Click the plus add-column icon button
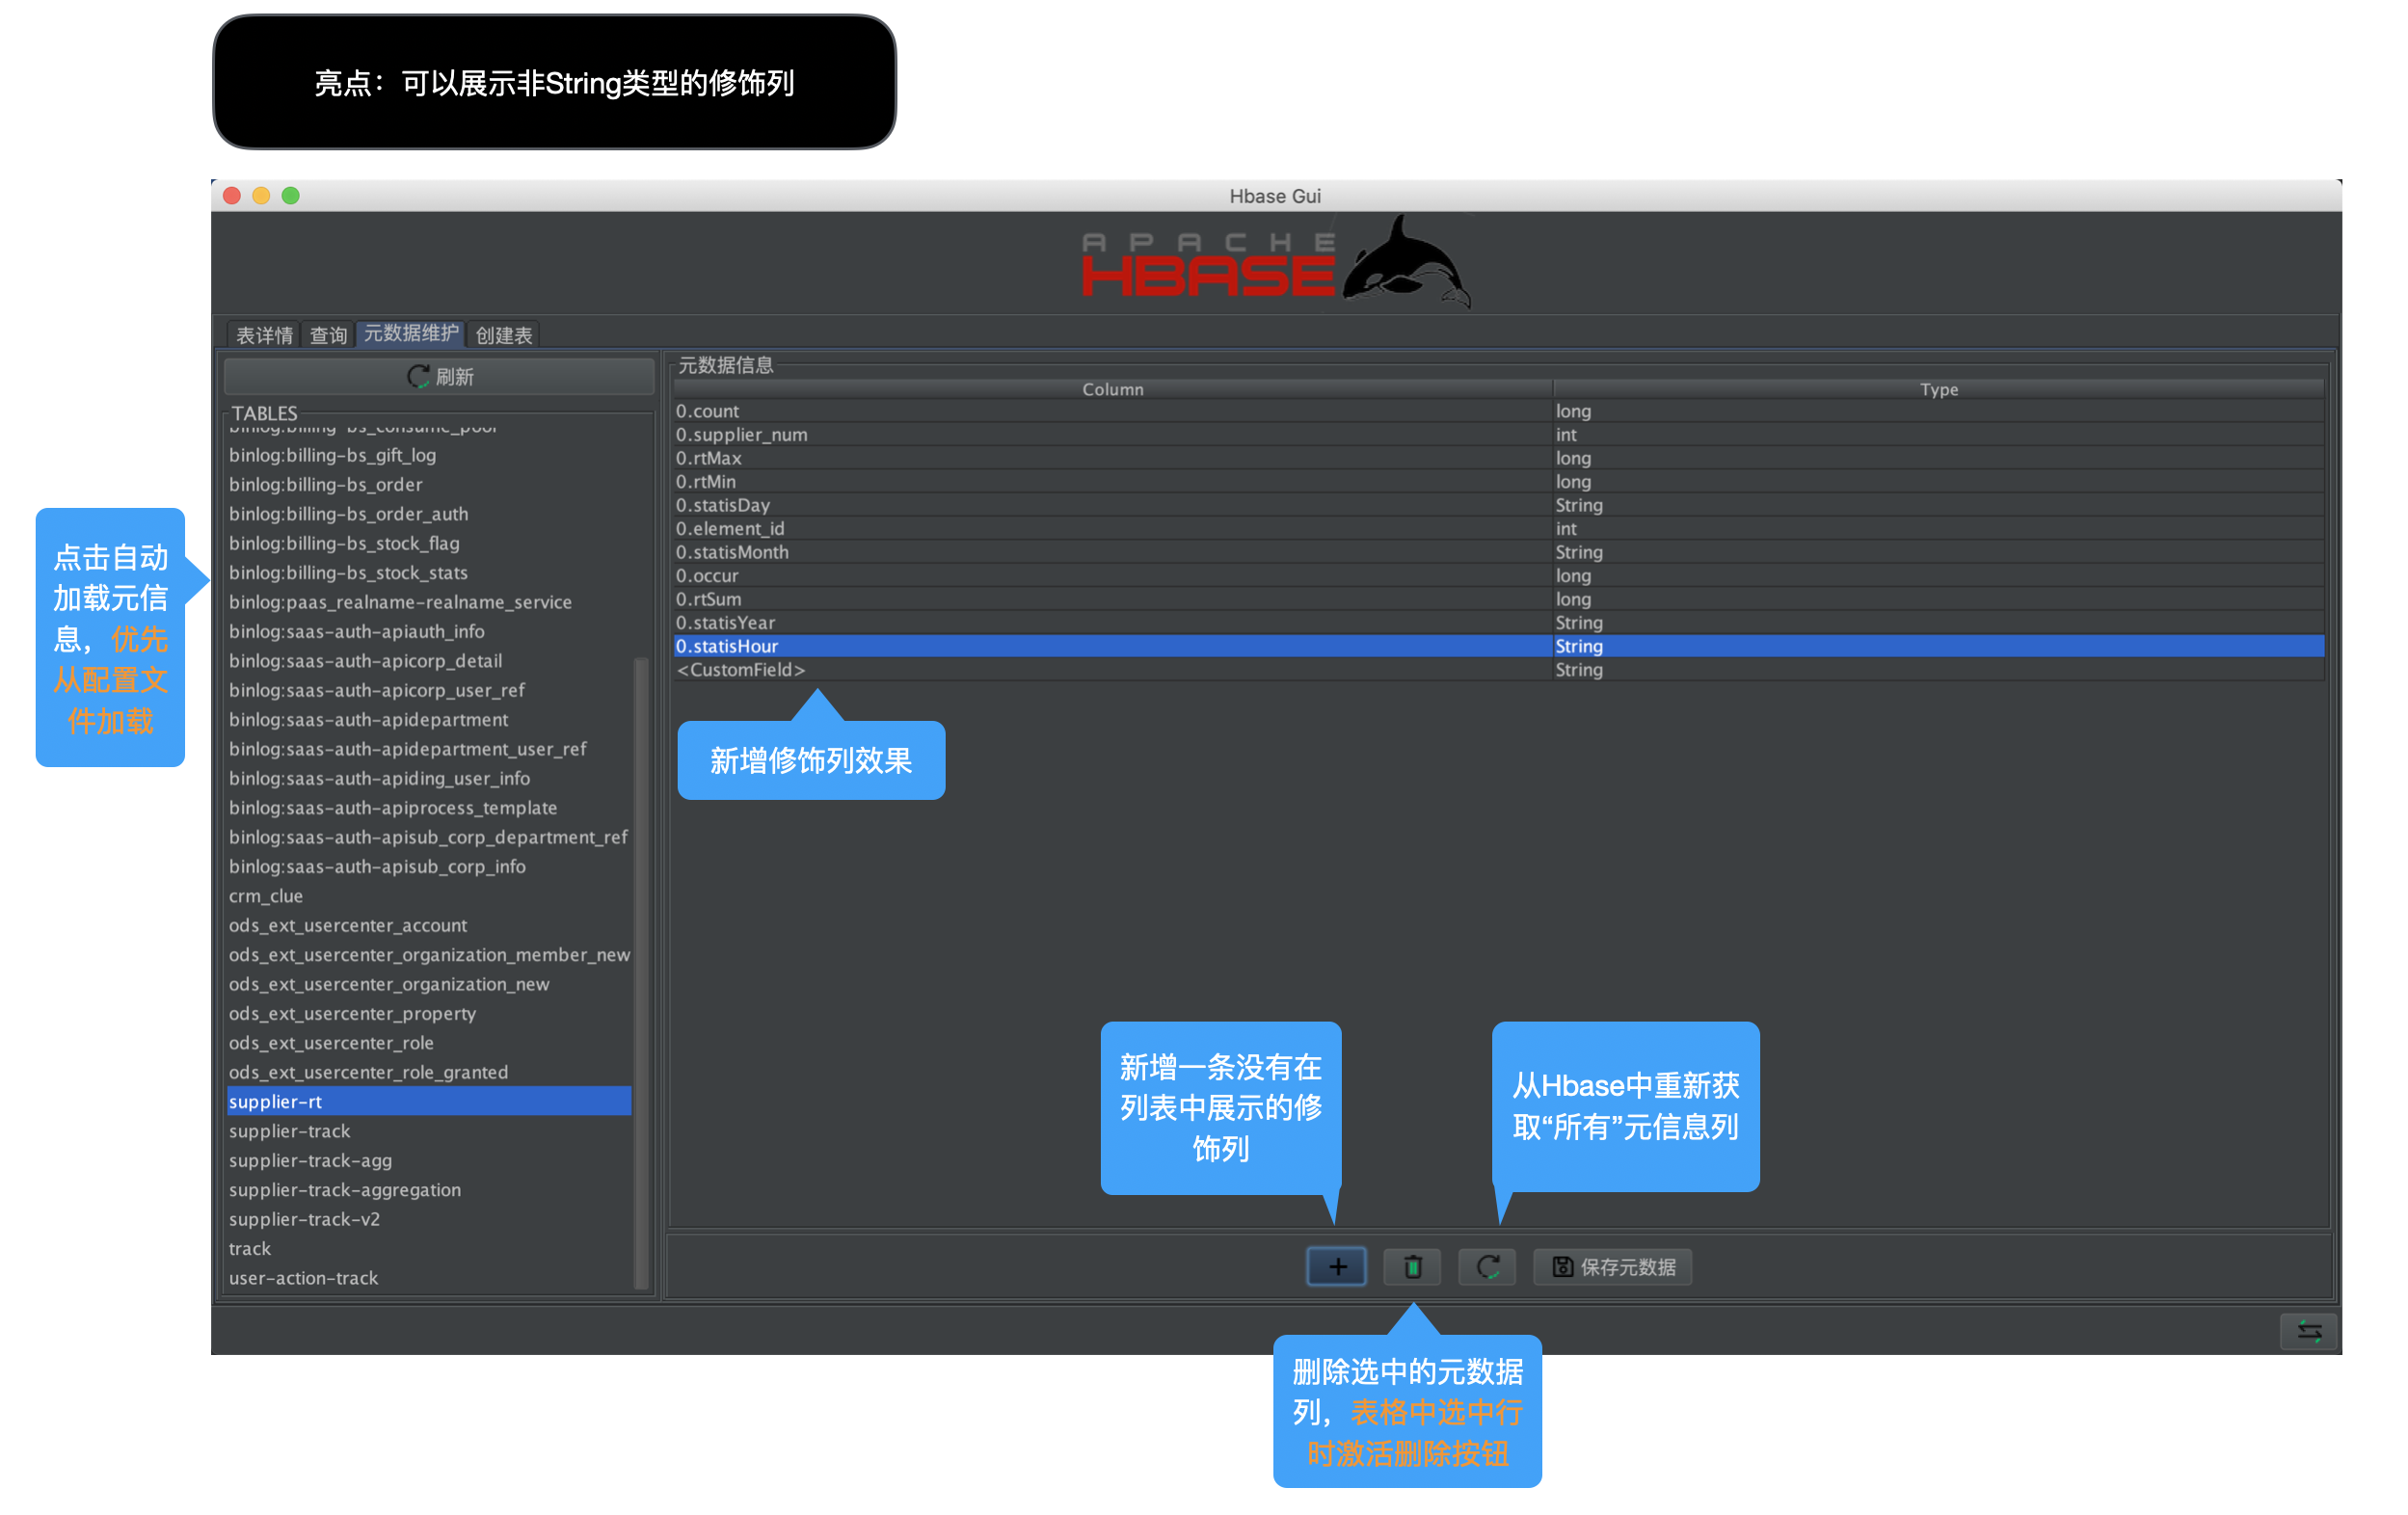Viewport: 2408px width, 1515px height. [x=1336, y=1267]
